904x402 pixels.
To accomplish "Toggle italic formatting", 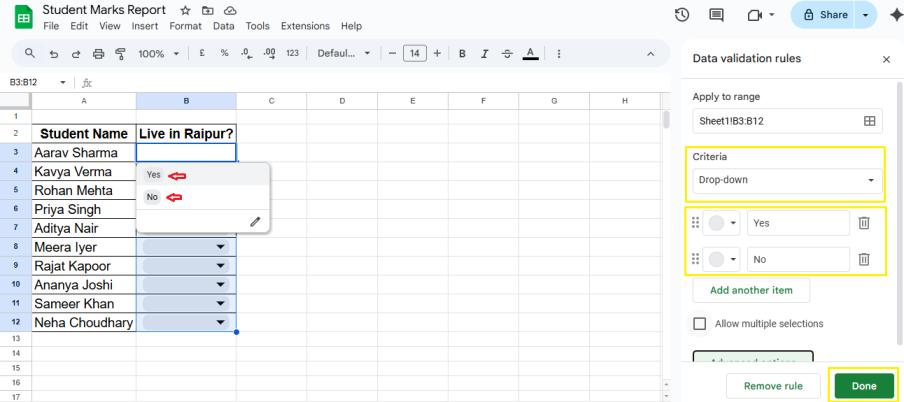I will point(485,54).
